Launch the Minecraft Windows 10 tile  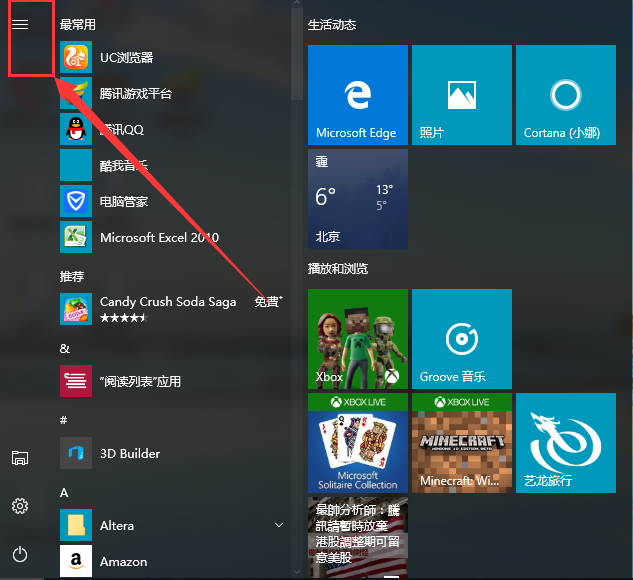tap(462, 443)
